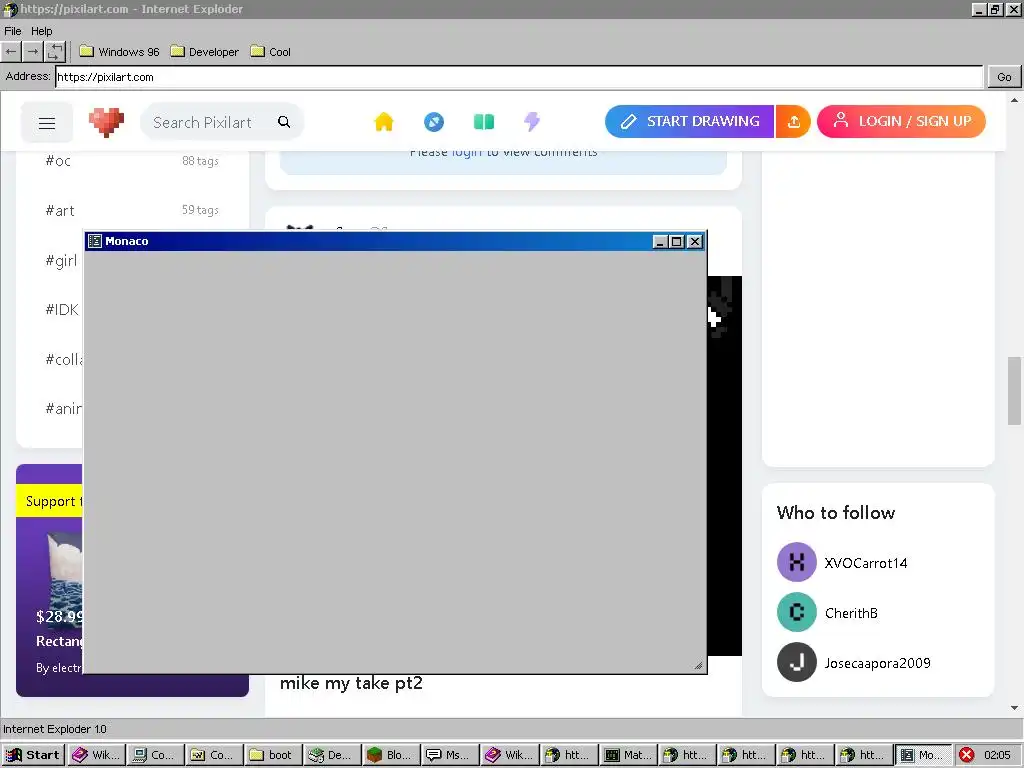Image resolution: width=1024 pixels, height=768 pixels.
Task: Switch to the 'Mo...' Monaco taskbar item
Action: pyautogui.click(x=922, y=755)
